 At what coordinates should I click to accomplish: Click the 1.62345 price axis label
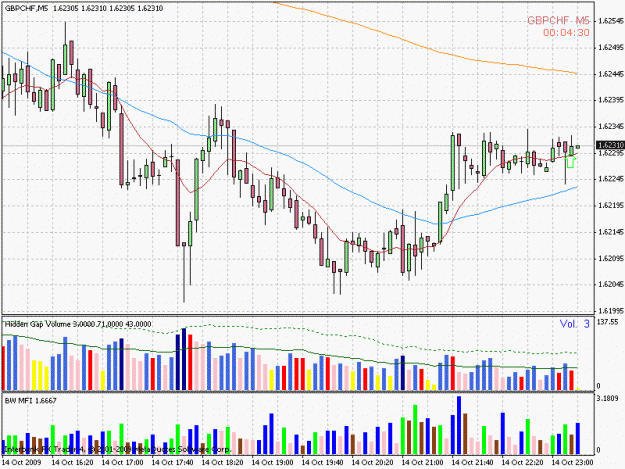click(x=611, y=126)
